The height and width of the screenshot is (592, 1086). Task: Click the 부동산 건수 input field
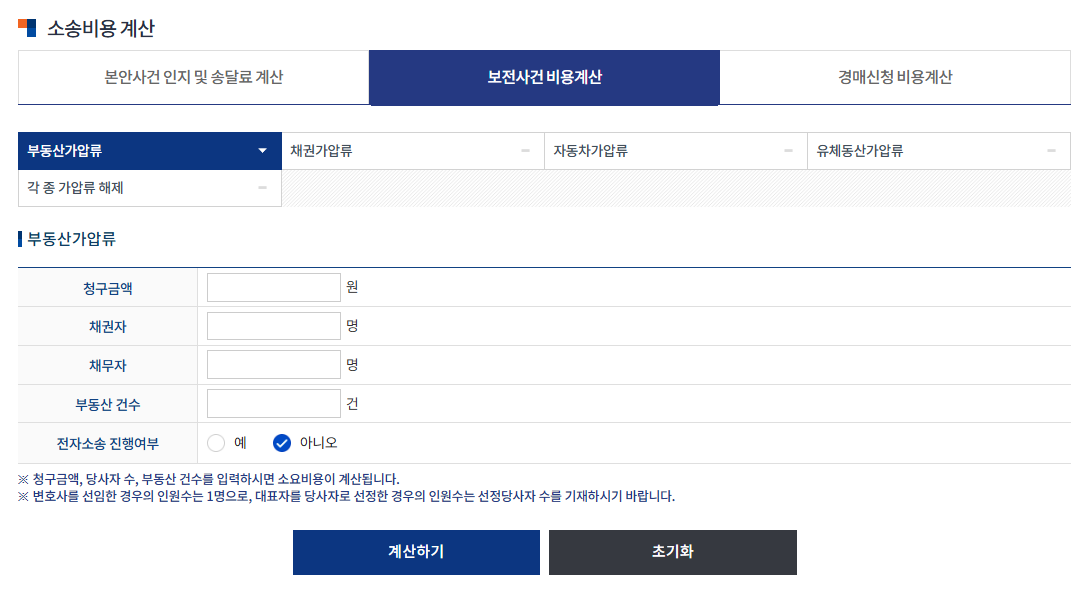coord(271,403)
